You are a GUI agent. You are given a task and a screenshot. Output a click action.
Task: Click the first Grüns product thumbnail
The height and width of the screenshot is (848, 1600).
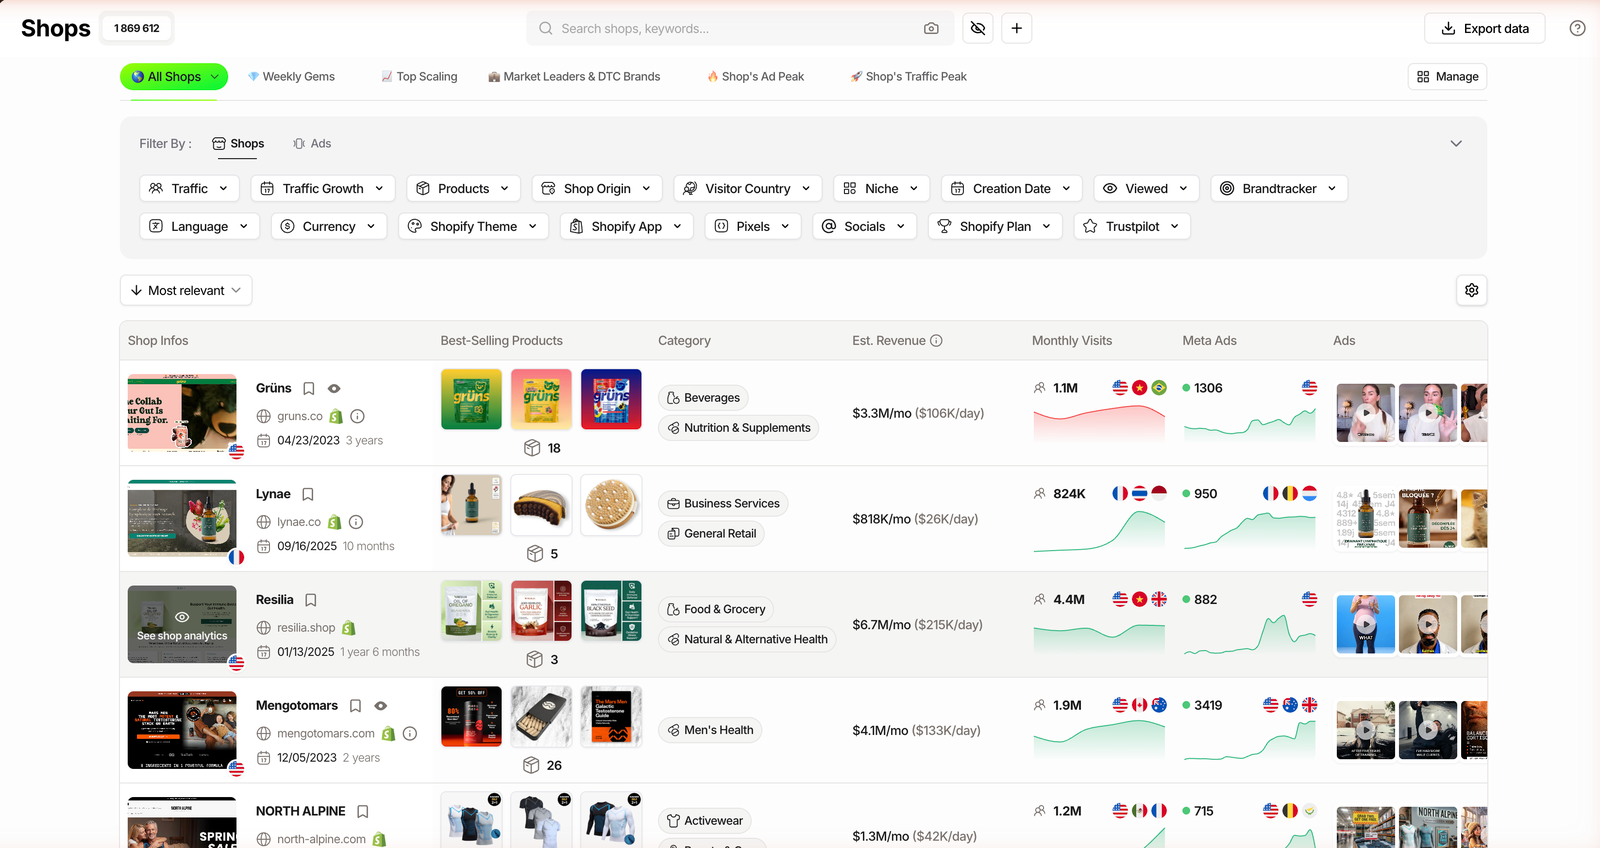(x=472, y=399)
